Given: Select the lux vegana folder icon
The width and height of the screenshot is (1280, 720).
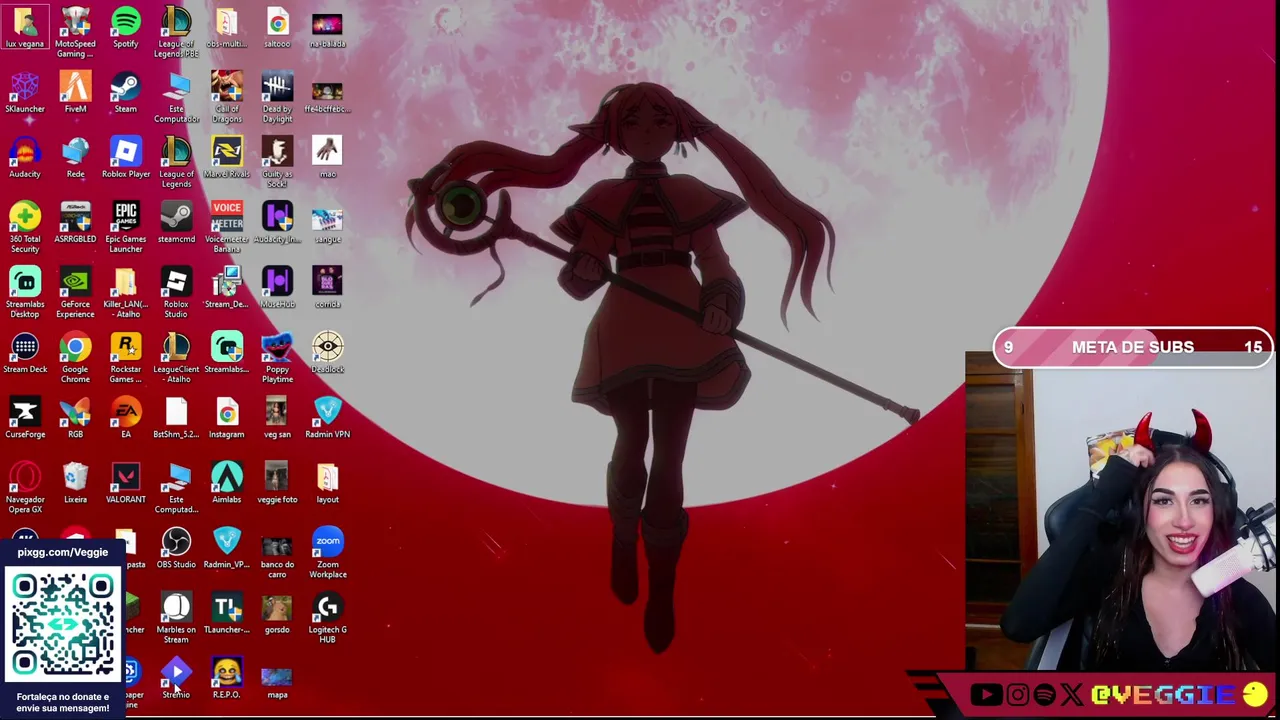Looking at the screenshot, I should point(25,28).
